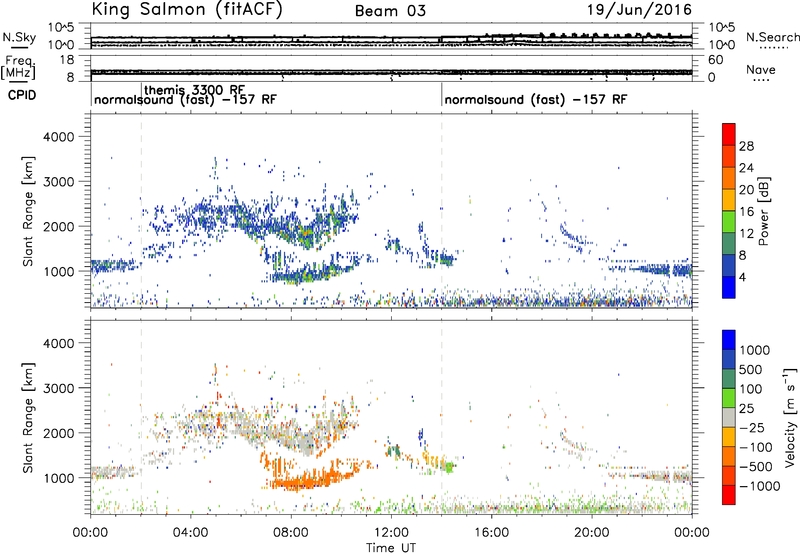Click the 'Power [dB]' colorbar title
This screenshot has height=554, width=800.
763,211
